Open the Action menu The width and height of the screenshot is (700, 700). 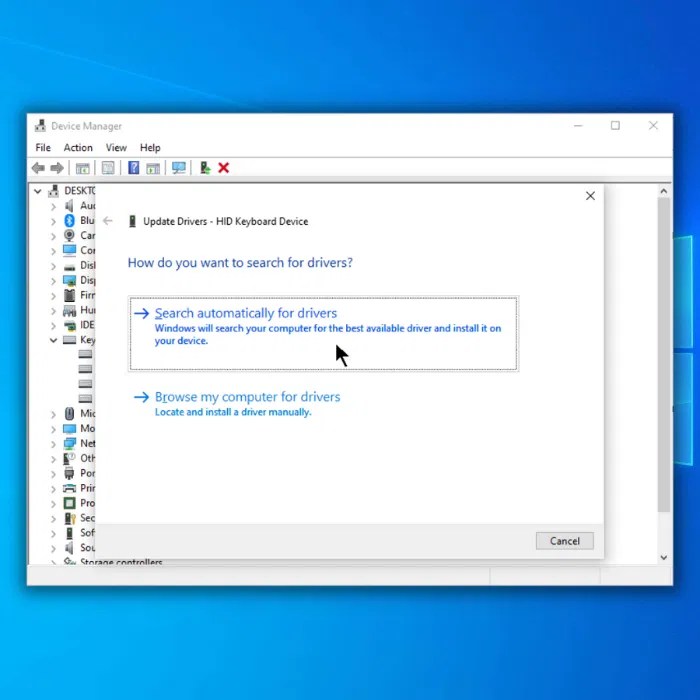(78, 147)
